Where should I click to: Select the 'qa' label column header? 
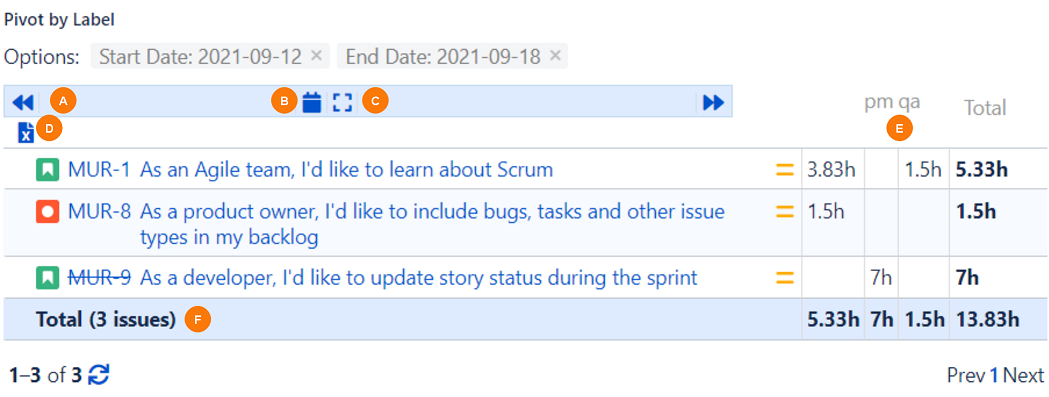(x=909, y=102)
